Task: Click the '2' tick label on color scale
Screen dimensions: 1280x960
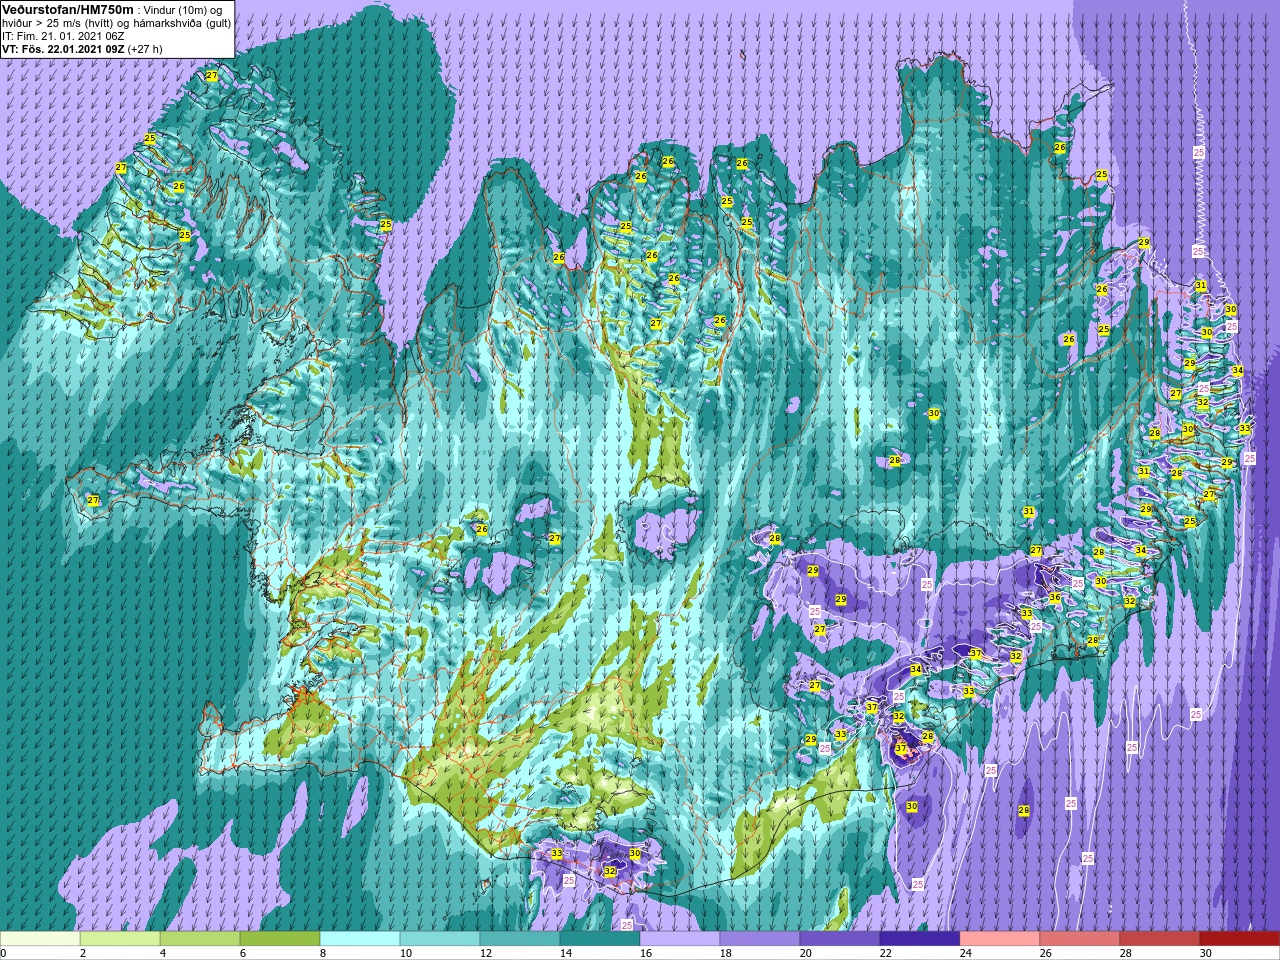Action: pyautogui.click(x=83, y=953)
